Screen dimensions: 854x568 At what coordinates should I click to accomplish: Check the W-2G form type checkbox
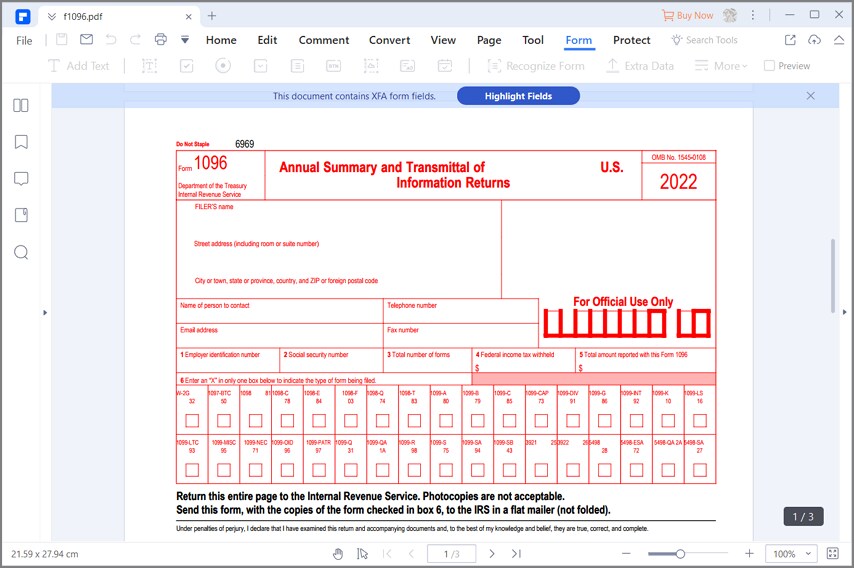(192, 420)
